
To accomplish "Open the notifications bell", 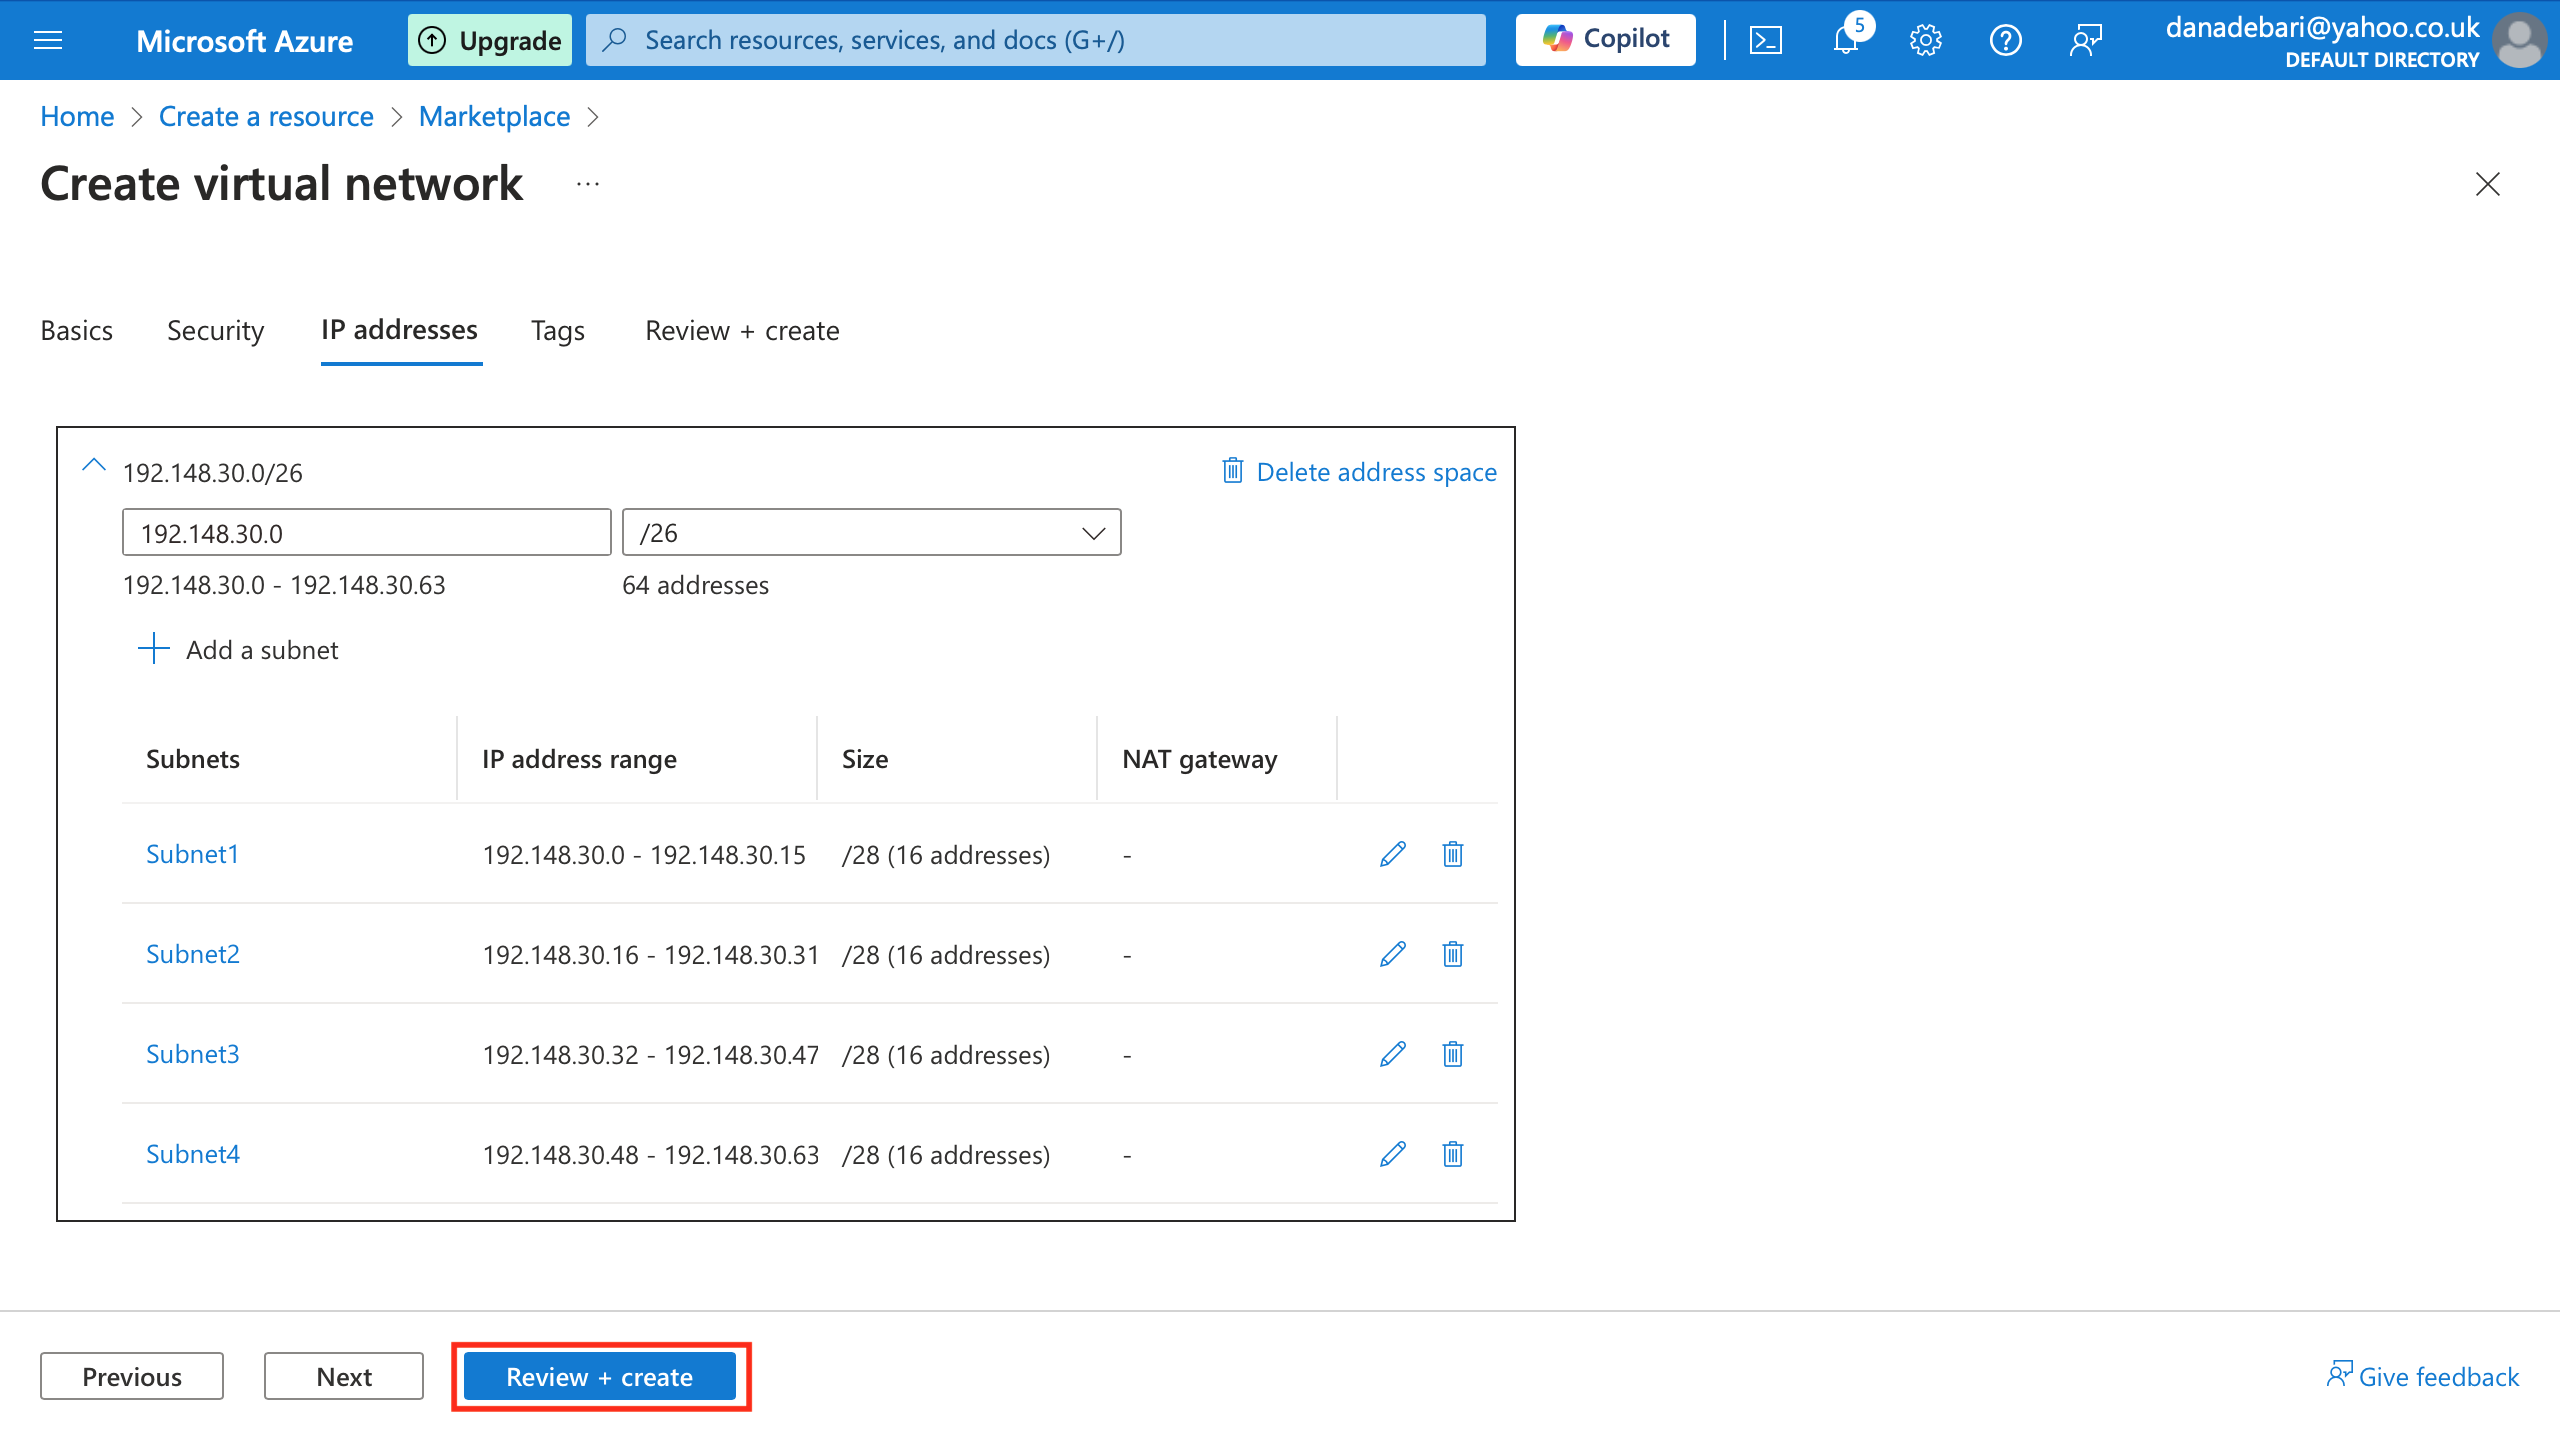I will 1845,40.
